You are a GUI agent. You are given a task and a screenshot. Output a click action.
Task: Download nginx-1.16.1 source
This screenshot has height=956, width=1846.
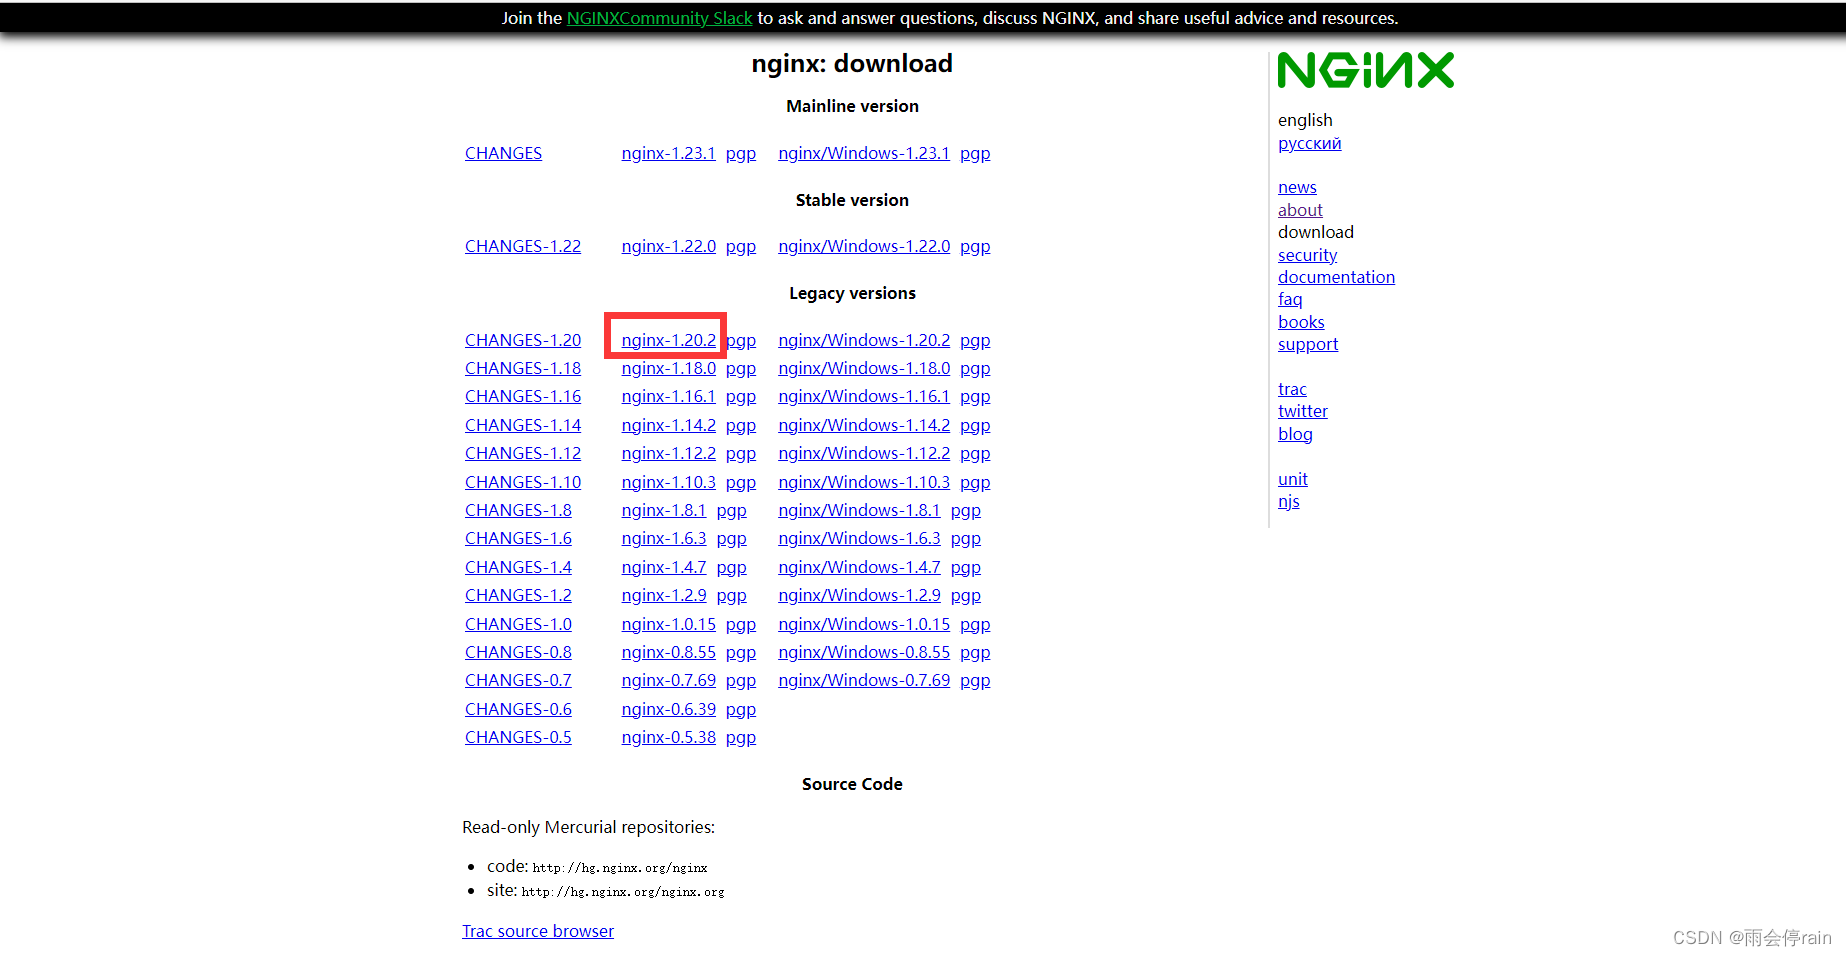(x=668, y=396)
